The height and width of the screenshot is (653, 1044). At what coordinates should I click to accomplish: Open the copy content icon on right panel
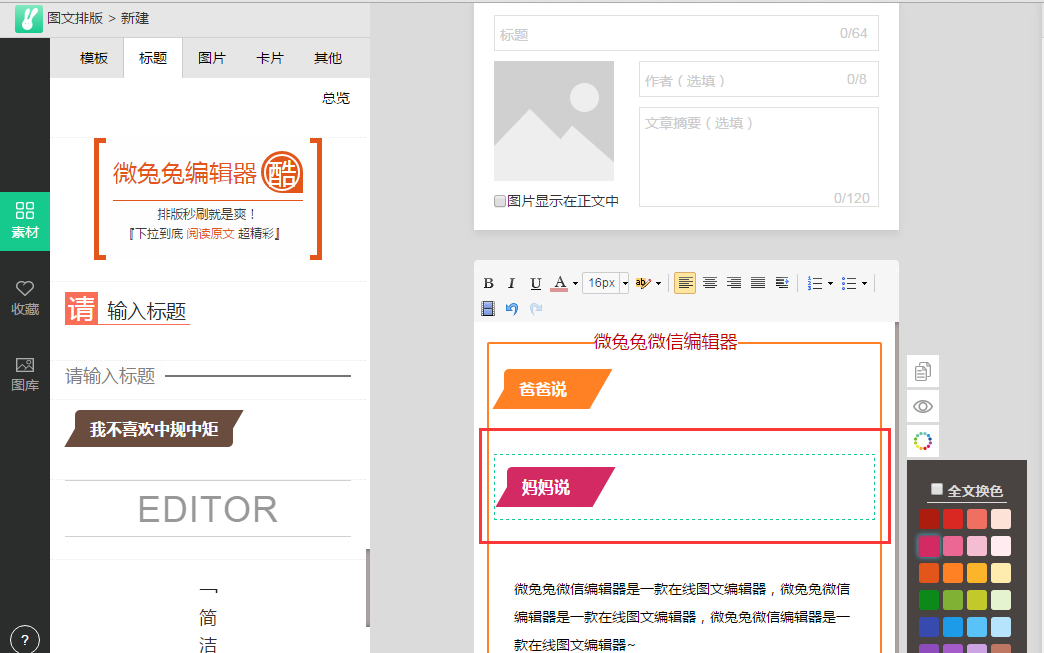pyautogui.click(x=922, y=371)
